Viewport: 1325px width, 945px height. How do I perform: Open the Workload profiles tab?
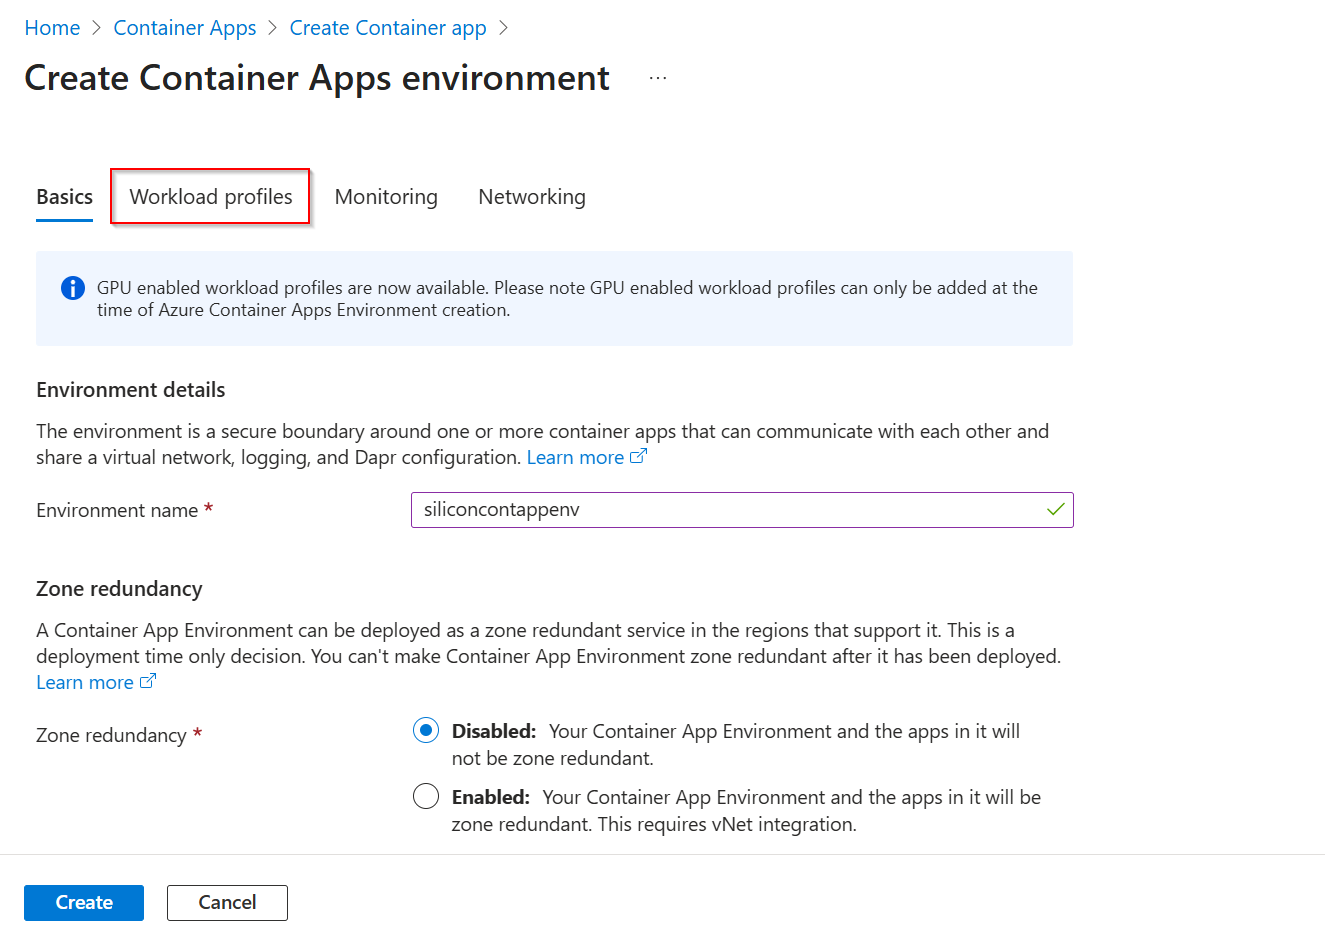(209, 196)
